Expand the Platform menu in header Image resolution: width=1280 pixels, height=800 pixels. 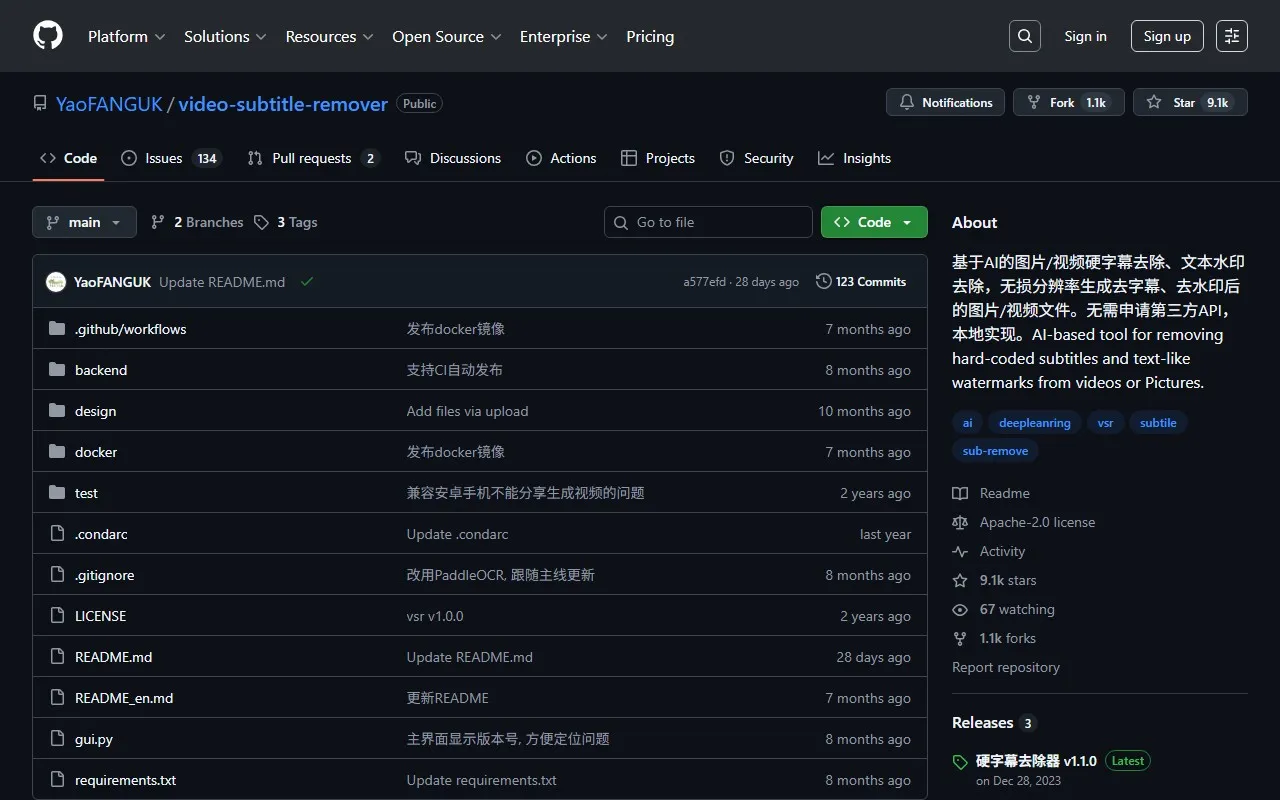125,36
